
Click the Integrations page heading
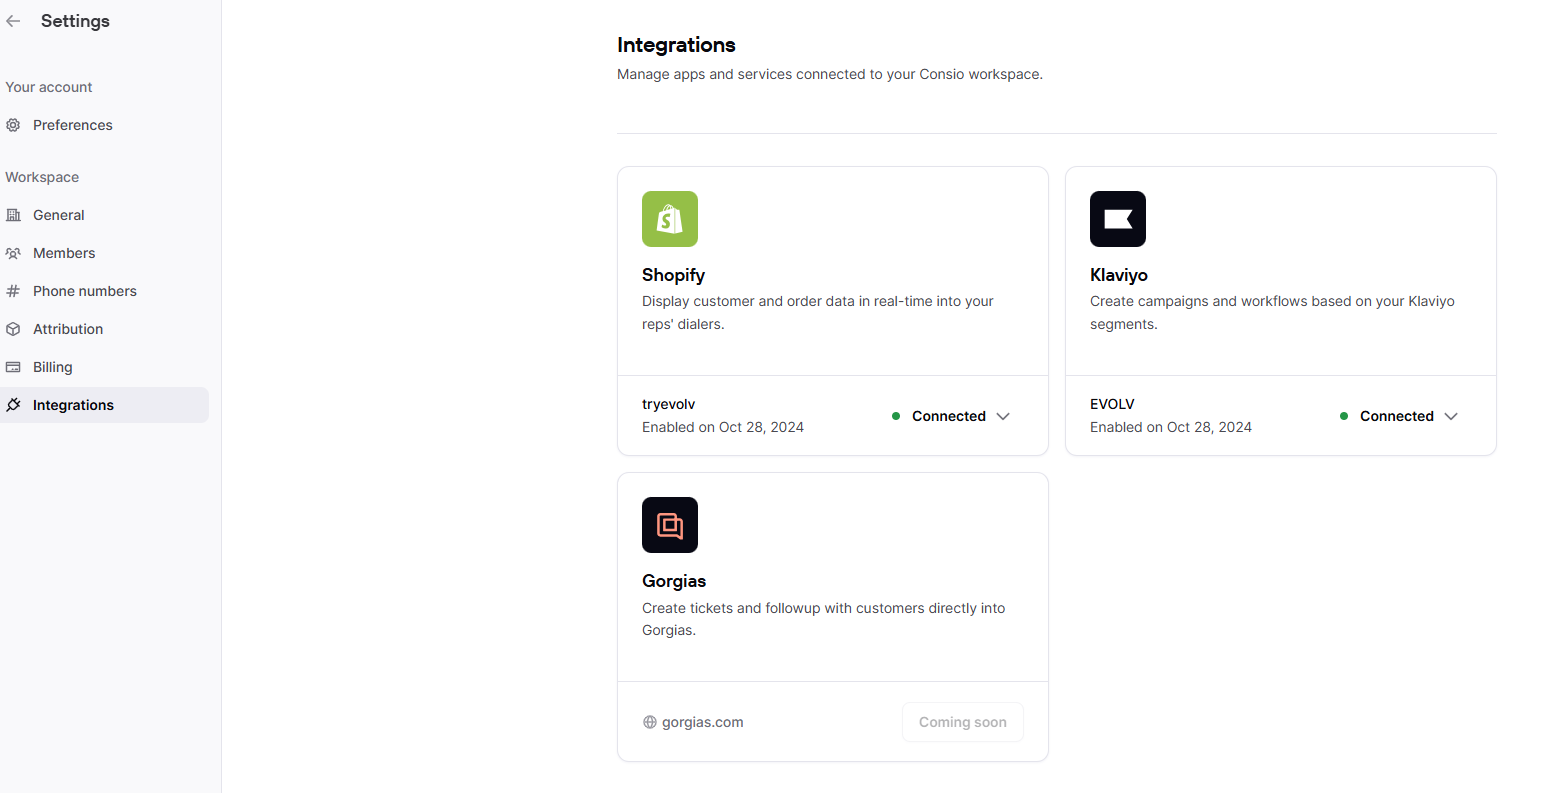point(676,45)
